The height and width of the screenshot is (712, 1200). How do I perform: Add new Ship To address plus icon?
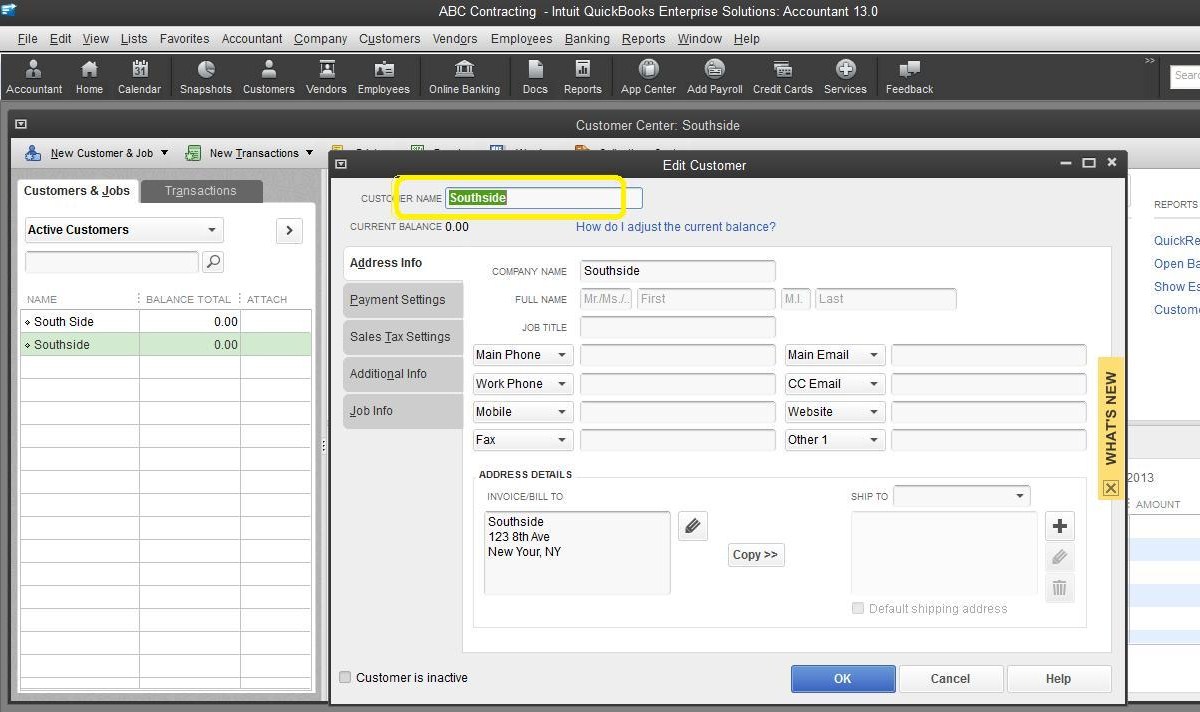point(1060,526)
